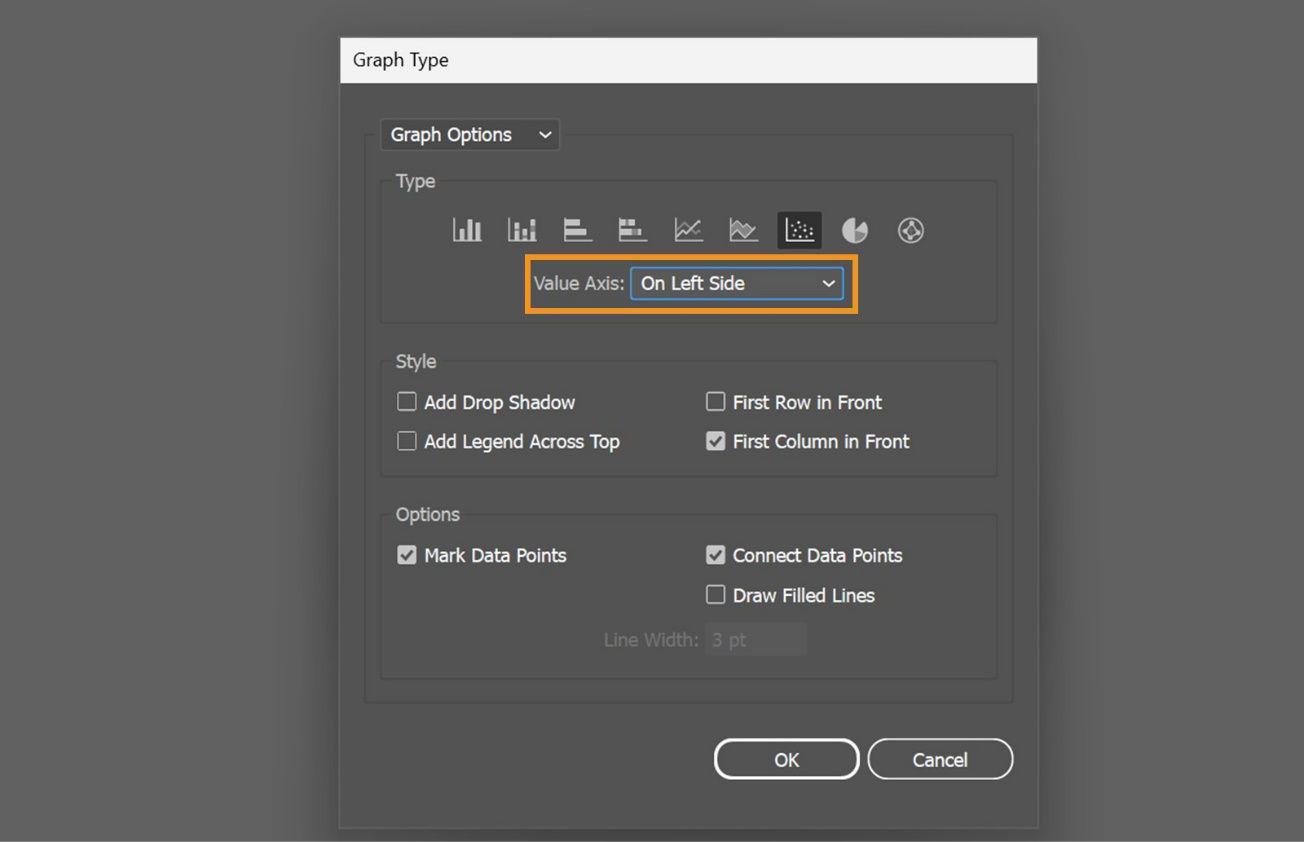The image size is (1304, 842).
Task: Choose the Stacked Bar graph type icon
Action: pyautogui.click(x=632, y=229)
